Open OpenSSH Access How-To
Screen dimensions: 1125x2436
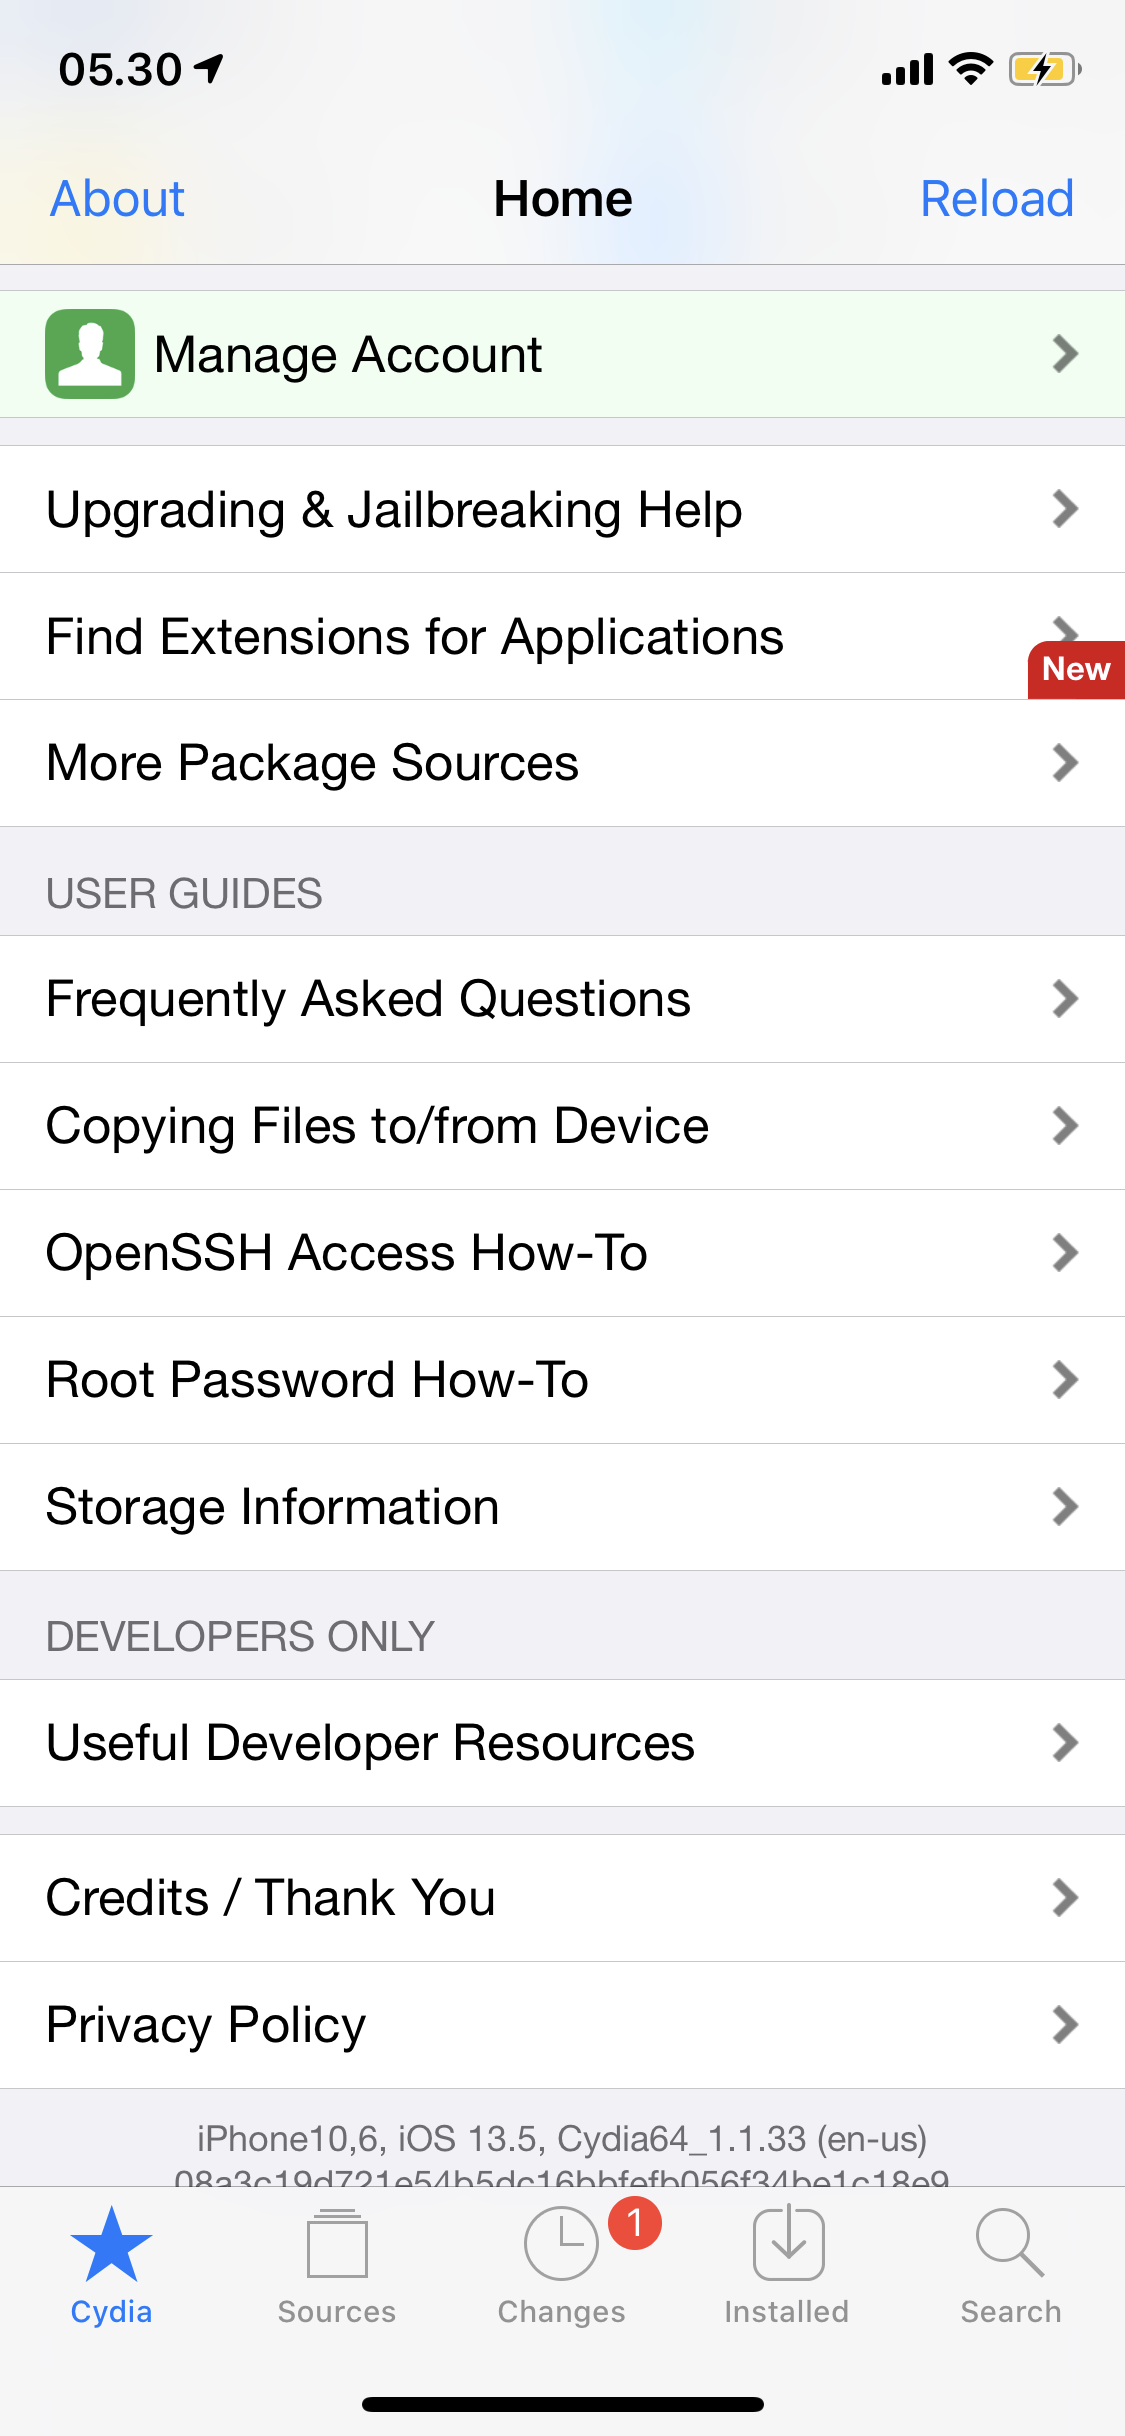[x=347, y=1253]
